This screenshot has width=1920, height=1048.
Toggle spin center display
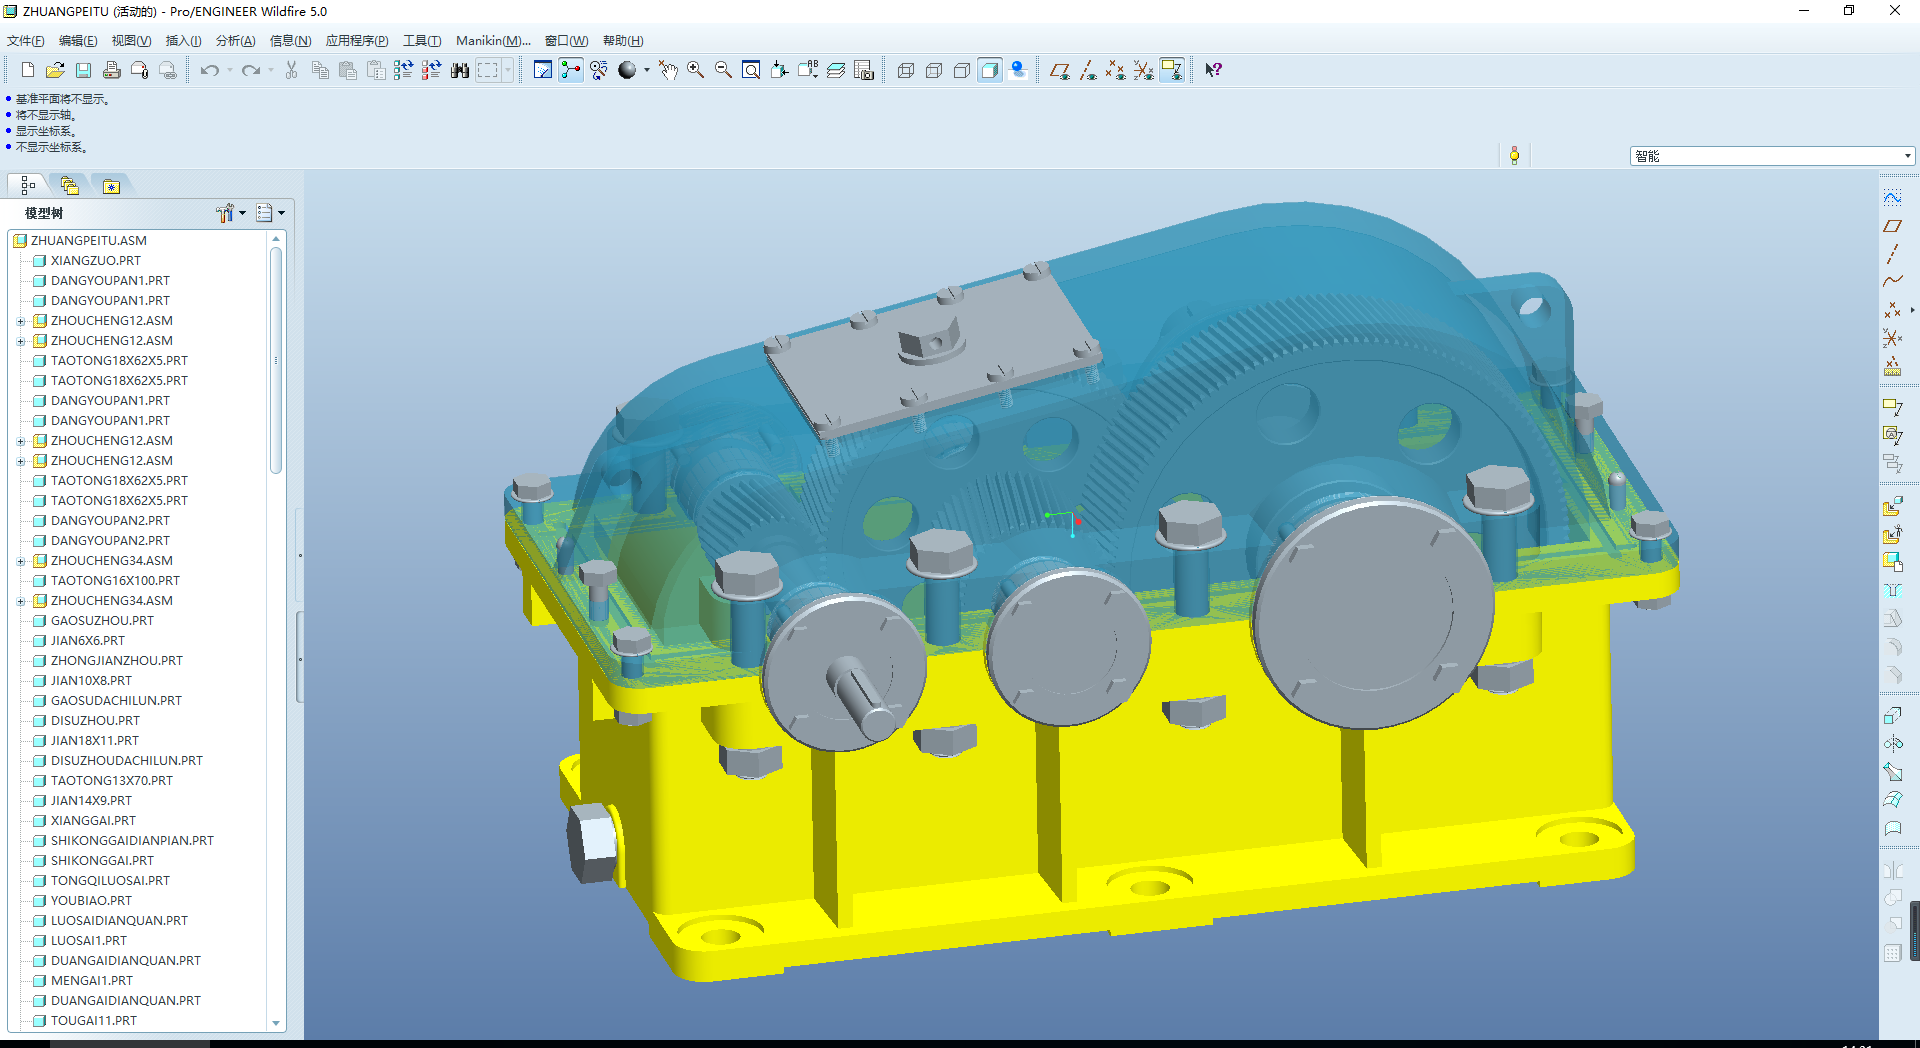pyautogui.click(x=571, y=70)
